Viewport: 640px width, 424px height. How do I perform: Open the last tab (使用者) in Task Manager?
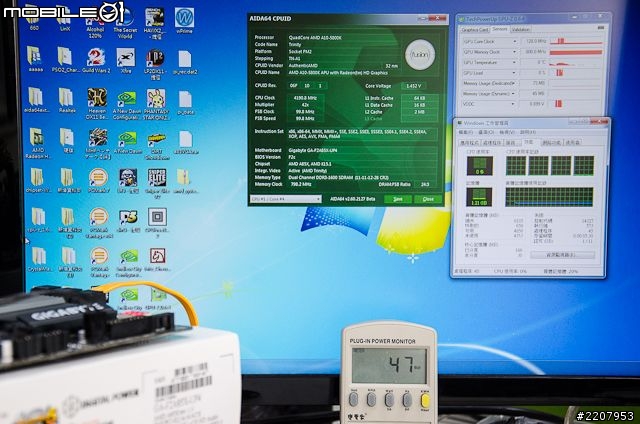click(573, 142)
